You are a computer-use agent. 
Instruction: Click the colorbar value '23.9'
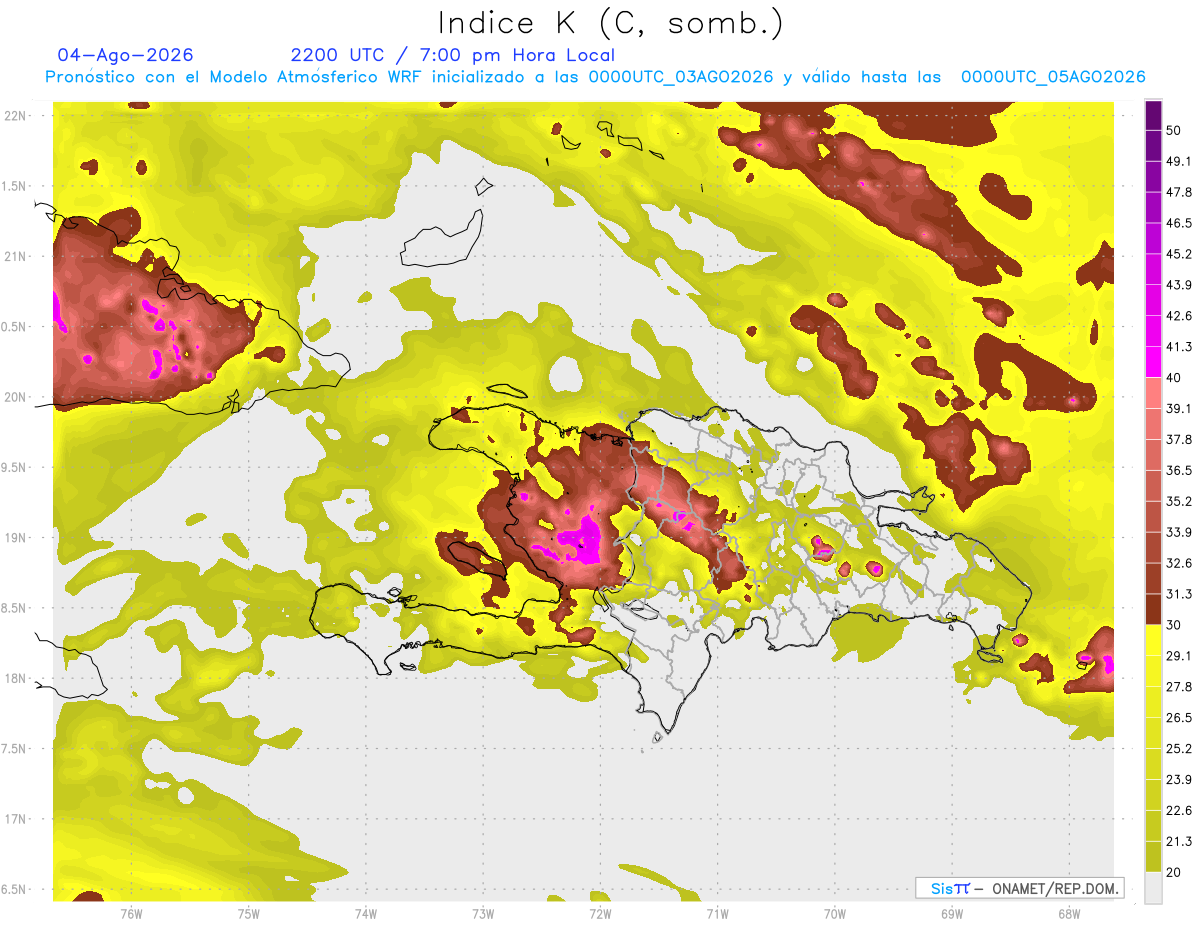pyautogui.click(x=1179, y=779)
